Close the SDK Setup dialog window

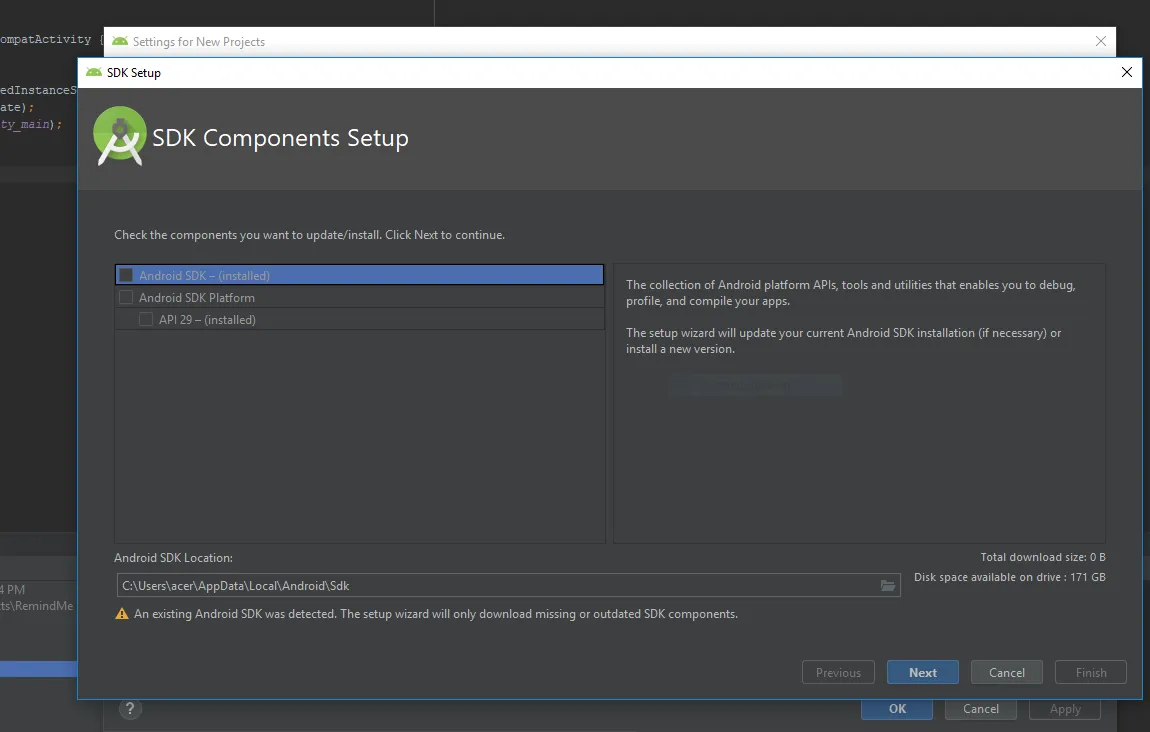coord(1127,72)
